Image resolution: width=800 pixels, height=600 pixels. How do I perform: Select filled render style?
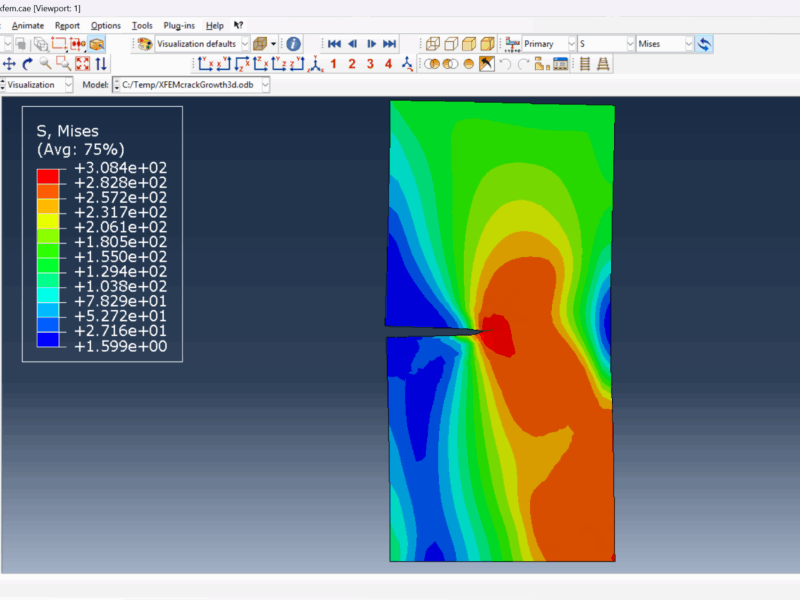[x=469, y=44]
